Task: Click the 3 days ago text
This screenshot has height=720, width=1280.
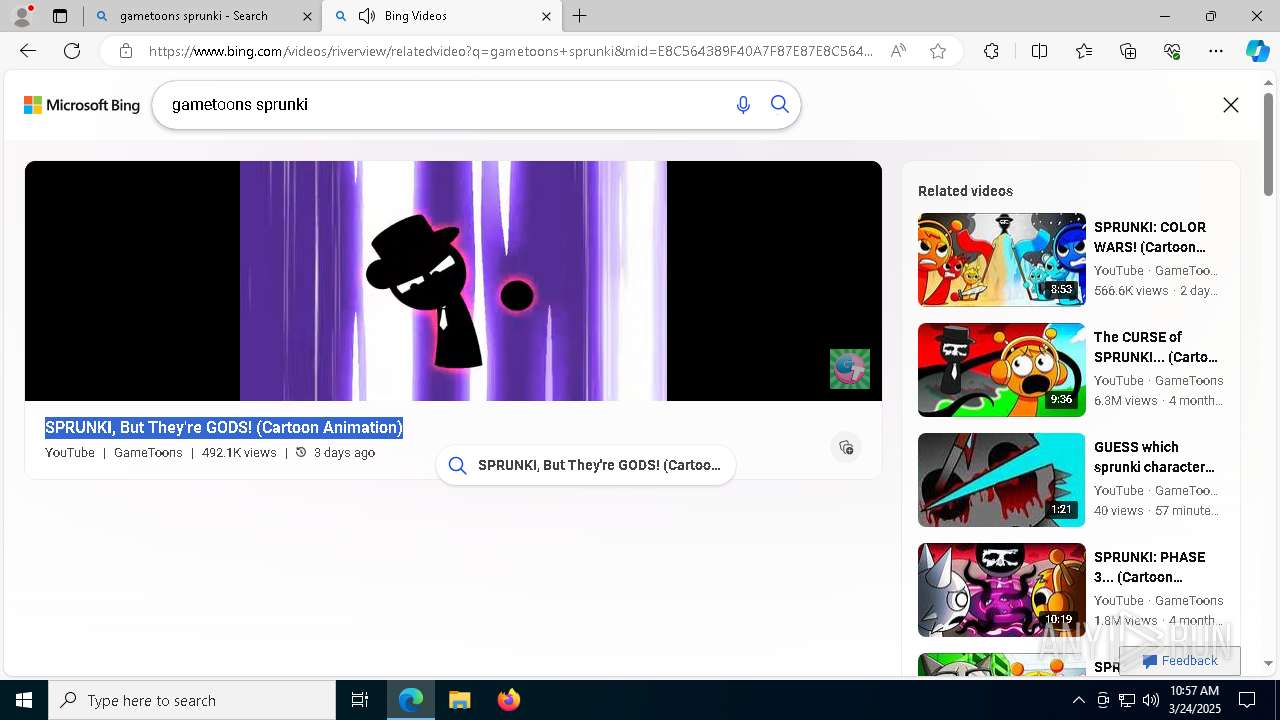Action: pos(344,453)
